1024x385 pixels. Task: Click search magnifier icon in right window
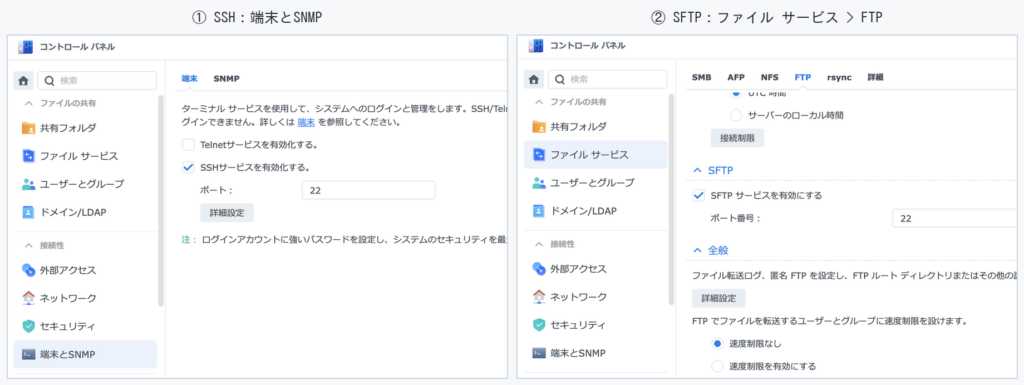(560, 80)
